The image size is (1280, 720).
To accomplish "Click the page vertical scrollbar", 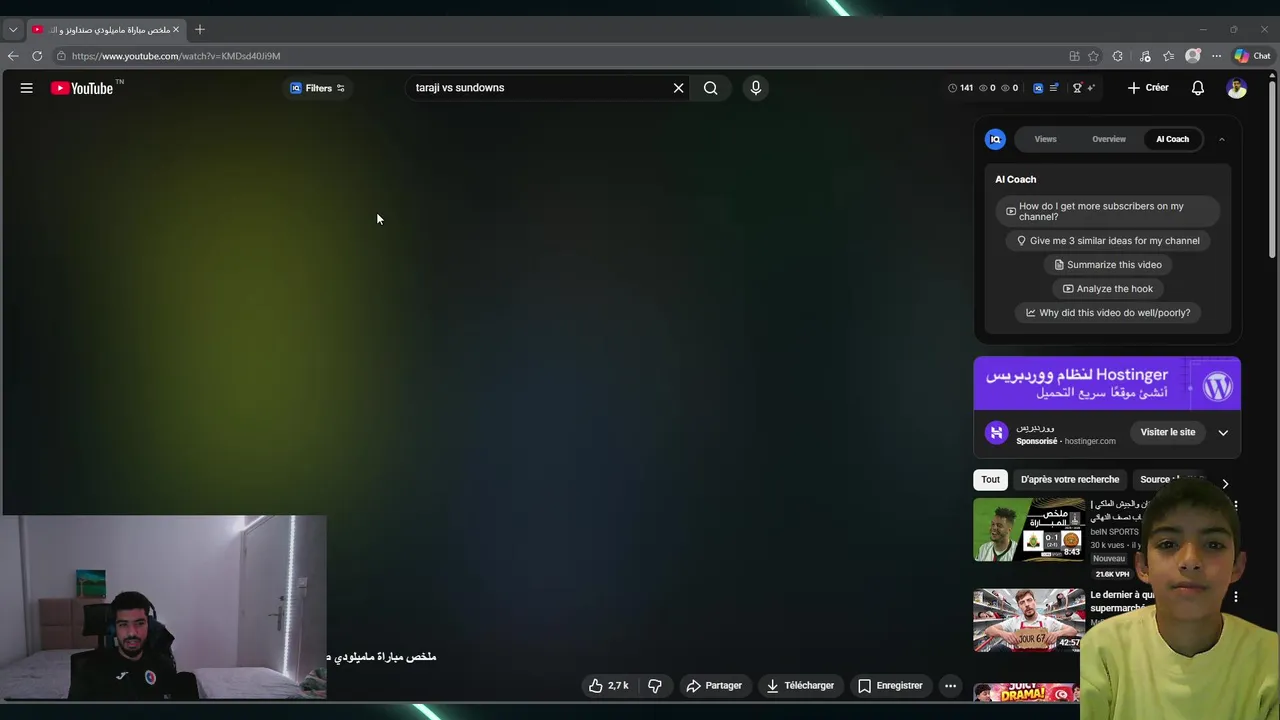I will [x=1272, y=170].
